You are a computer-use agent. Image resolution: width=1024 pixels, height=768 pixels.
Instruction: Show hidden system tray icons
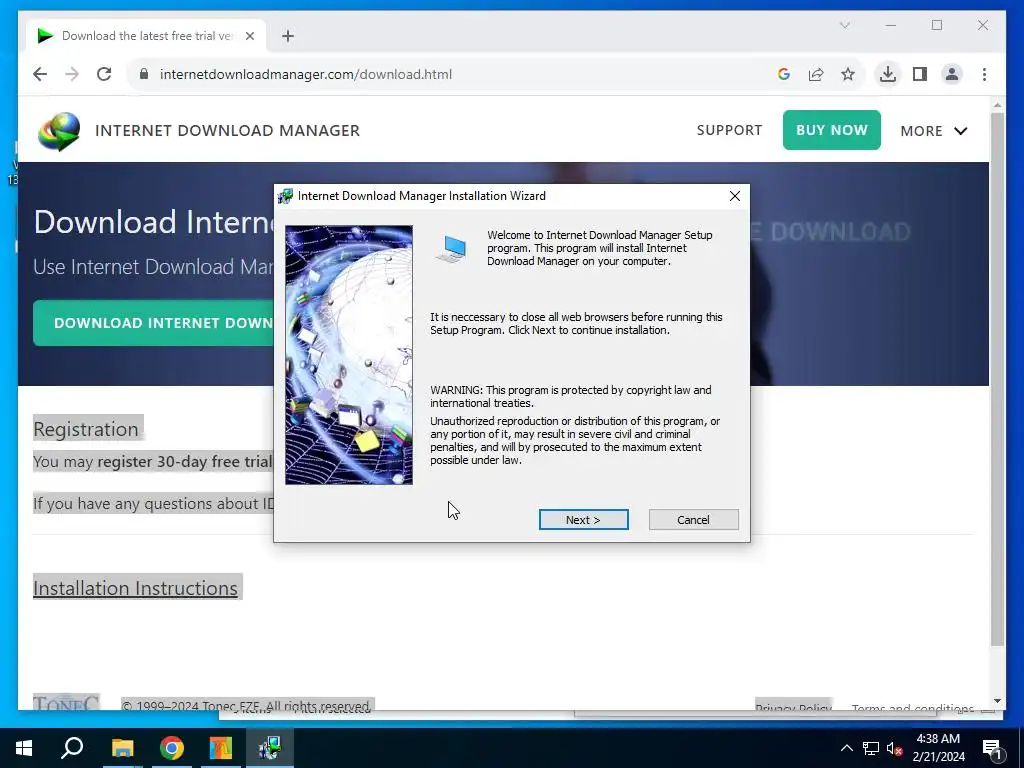click(846, 748)
